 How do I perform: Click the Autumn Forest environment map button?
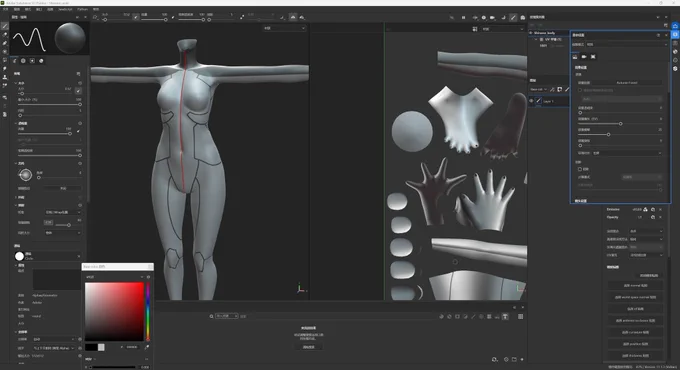[627, 82]
